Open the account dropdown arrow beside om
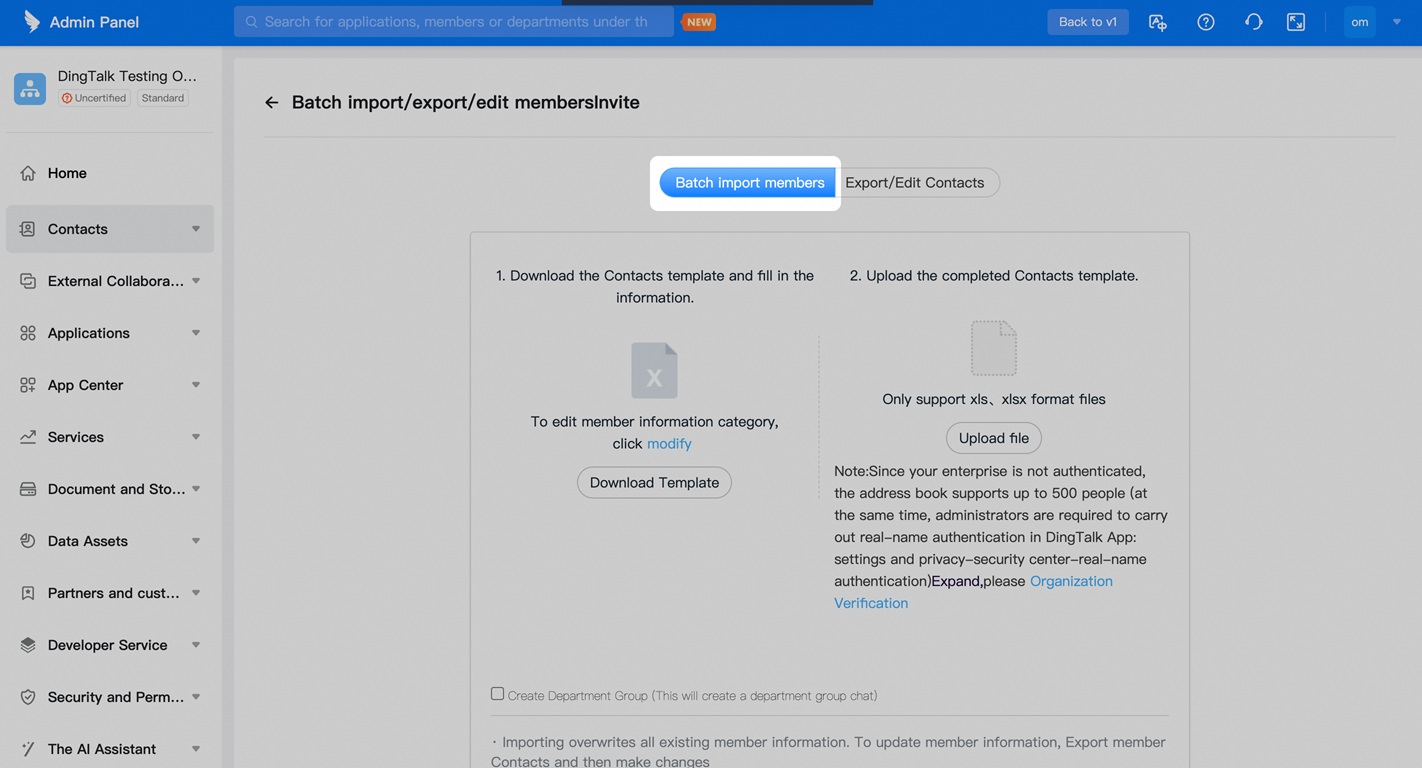1422x768 pixels. [x=1397, y=22]
